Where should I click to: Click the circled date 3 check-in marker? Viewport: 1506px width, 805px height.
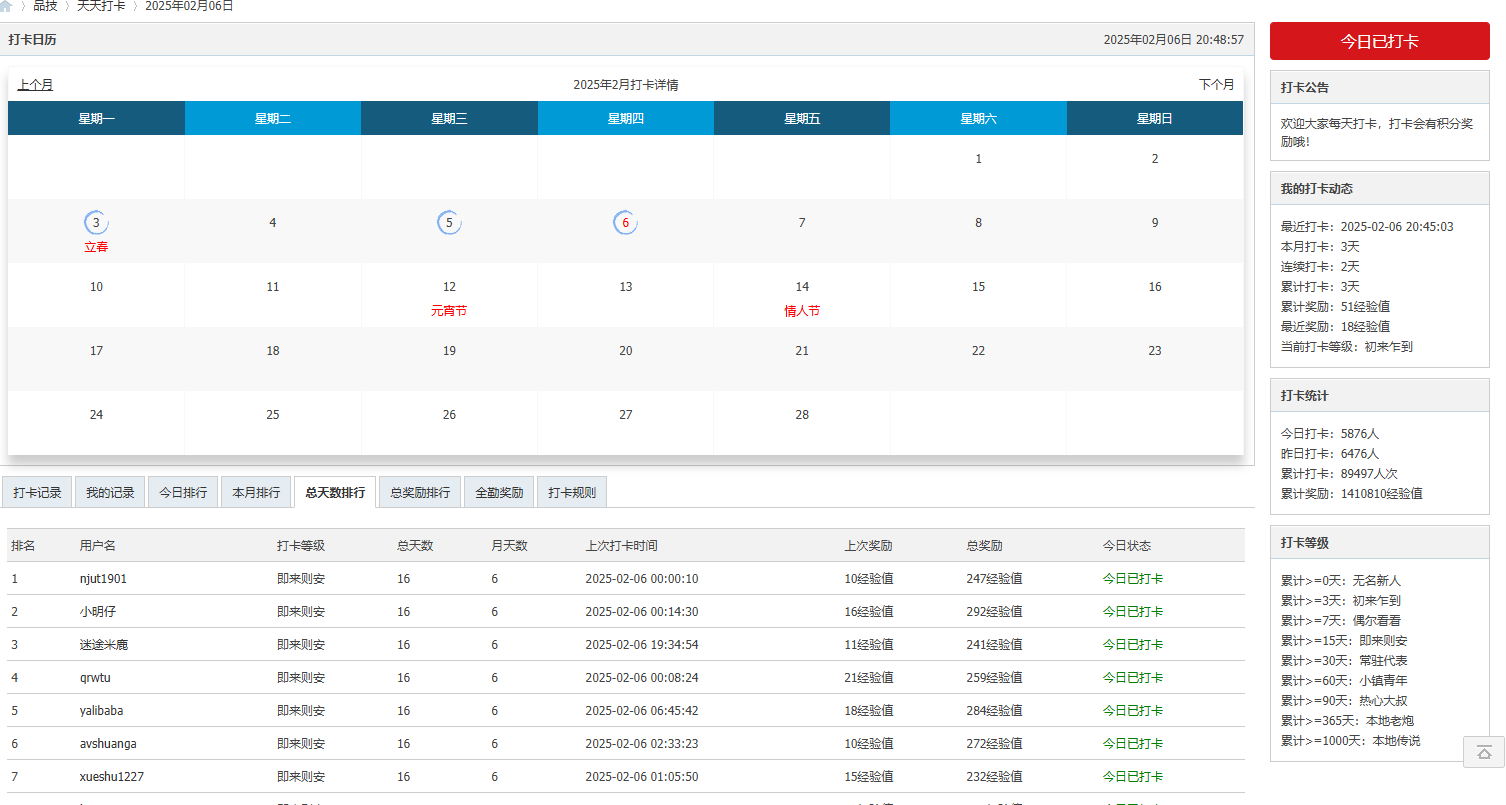coord(96,223)
